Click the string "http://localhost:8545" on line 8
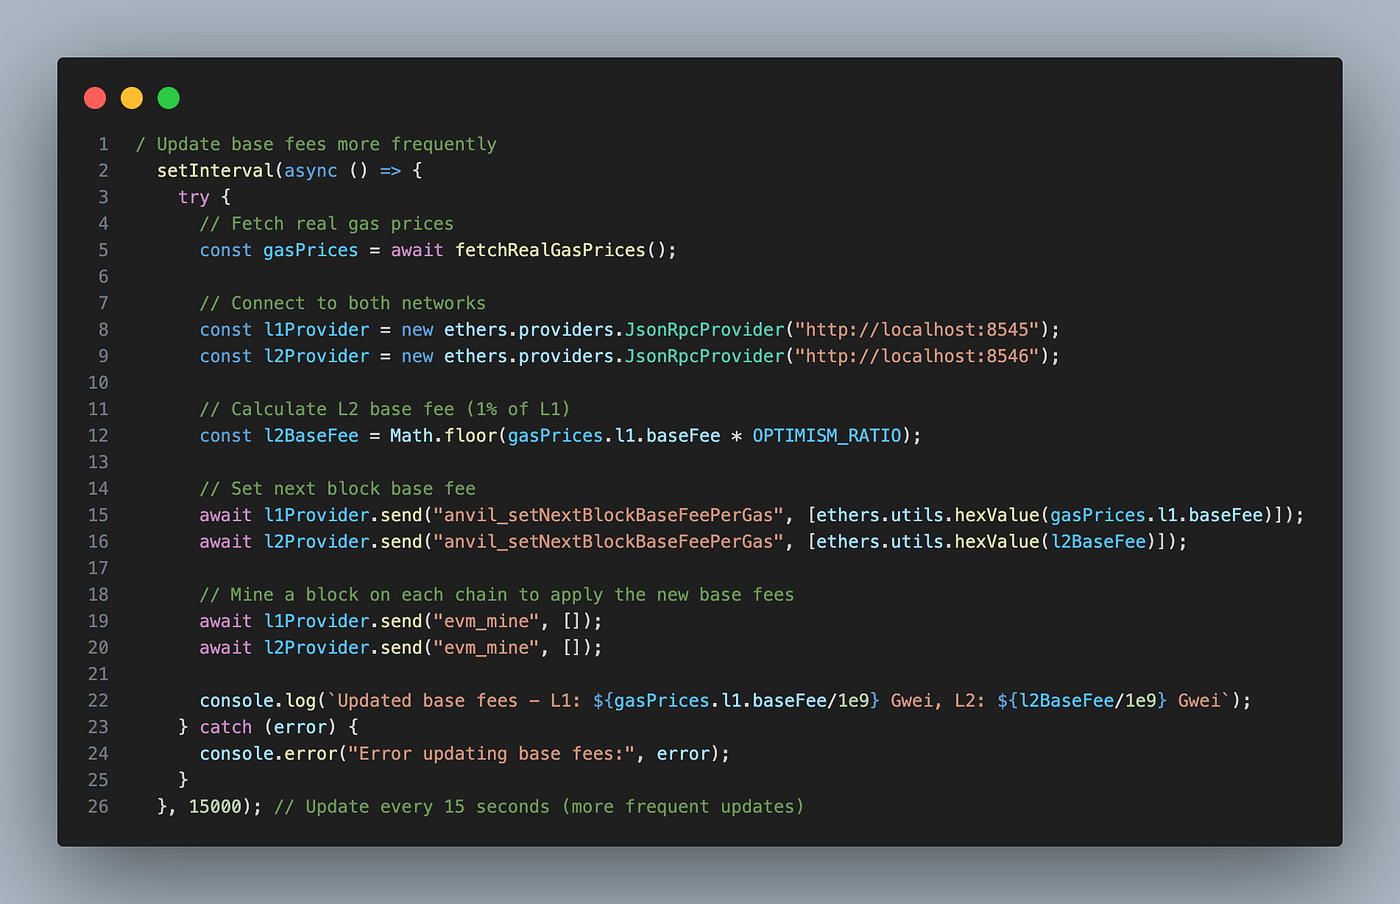Viewport: 1400px width, 904px height. tap(919, 330)
